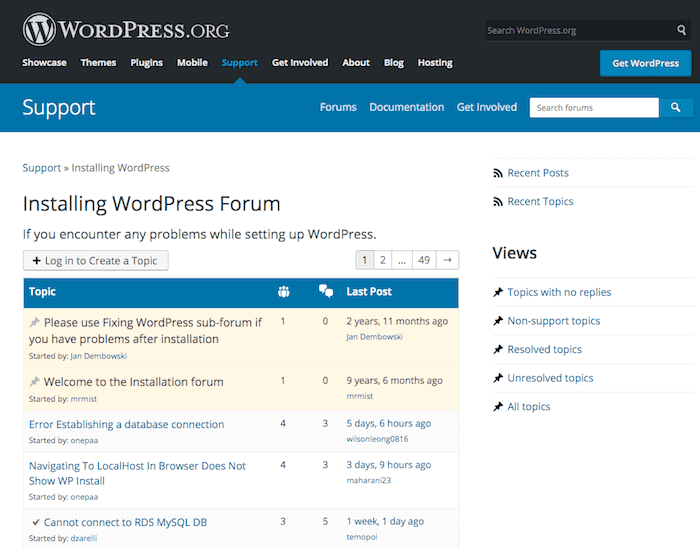Select page 1 in the pagination
Image resolution: width=700 pixels, height=549 pixels.
tap(365, 260)
